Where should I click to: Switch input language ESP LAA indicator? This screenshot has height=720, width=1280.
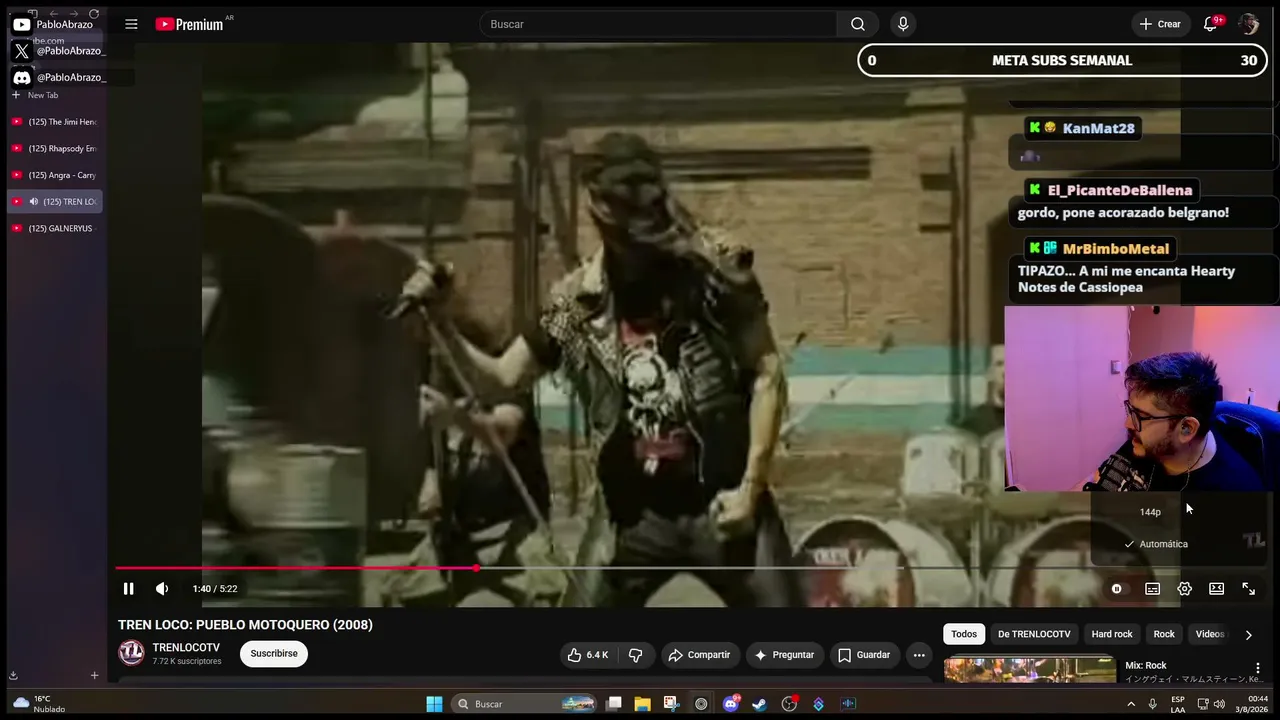point(1178,704)
